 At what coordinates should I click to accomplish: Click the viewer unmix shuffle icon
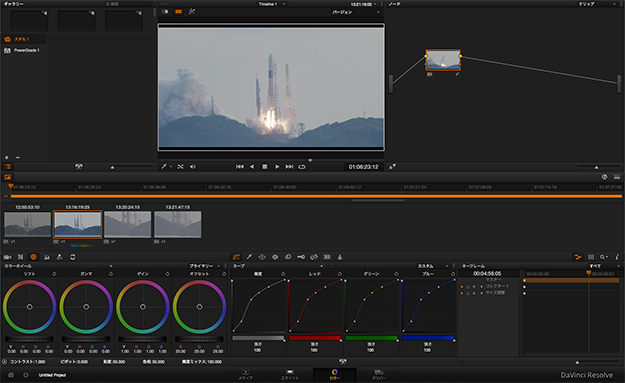180,167
